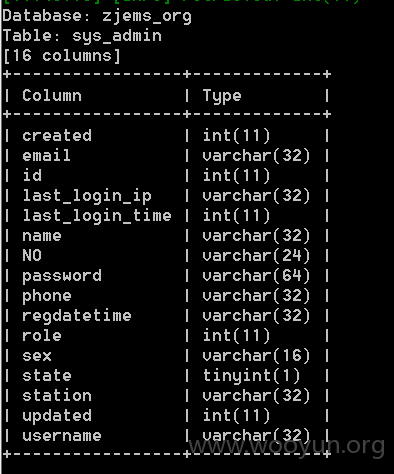Click the 'role' column name
394x474 pixels.
click(42, 336)
